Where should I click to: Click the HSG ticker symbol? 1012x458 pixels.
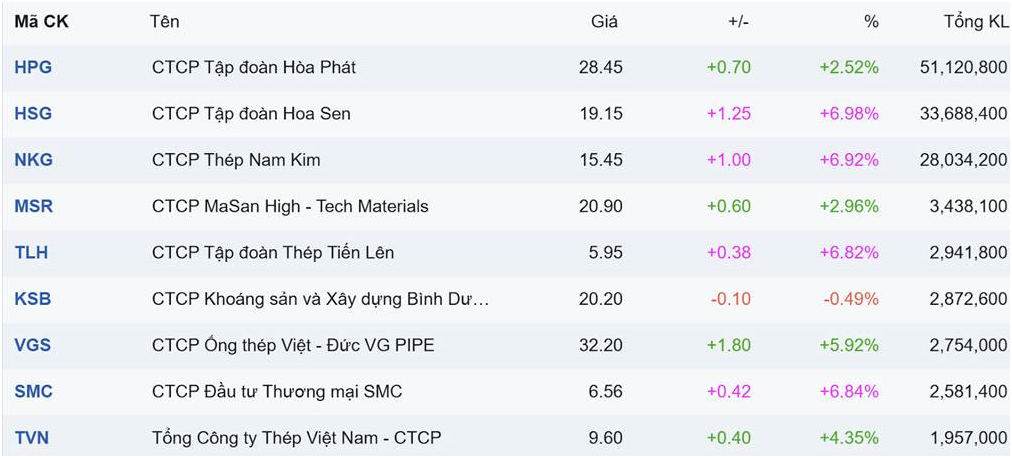(x=33, y=114)
